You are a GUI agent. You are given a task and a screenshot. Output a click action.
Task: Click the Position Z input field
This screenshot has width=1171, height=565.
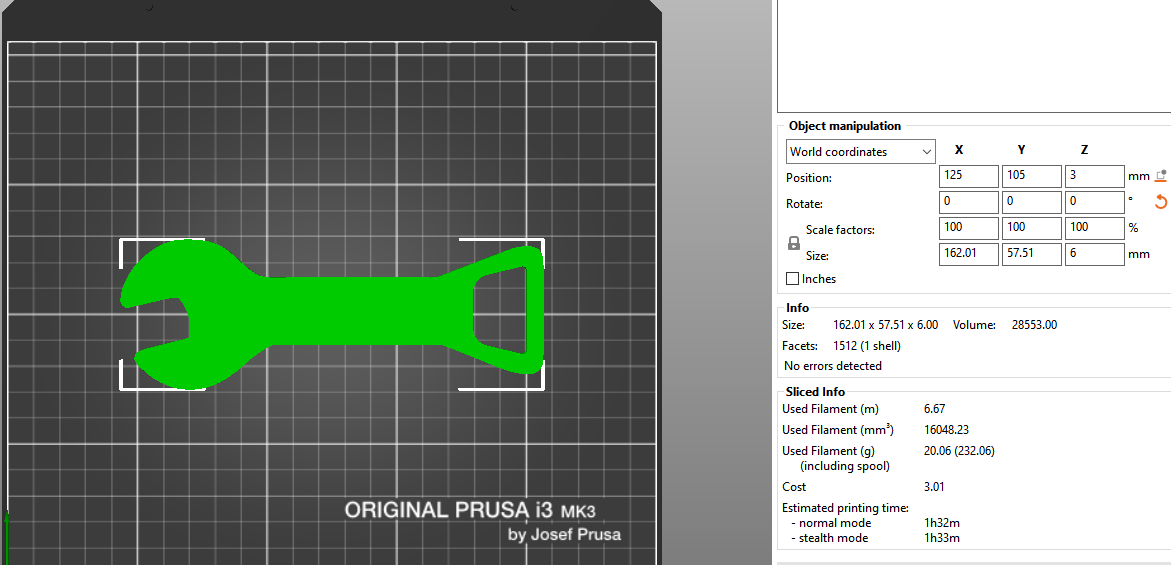click(1094, 177)
